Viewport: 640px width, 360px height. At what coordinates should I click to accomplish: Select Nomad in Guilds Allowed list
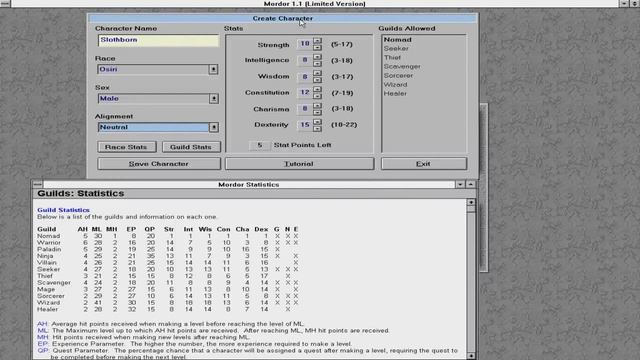click(x=398, y=40)
